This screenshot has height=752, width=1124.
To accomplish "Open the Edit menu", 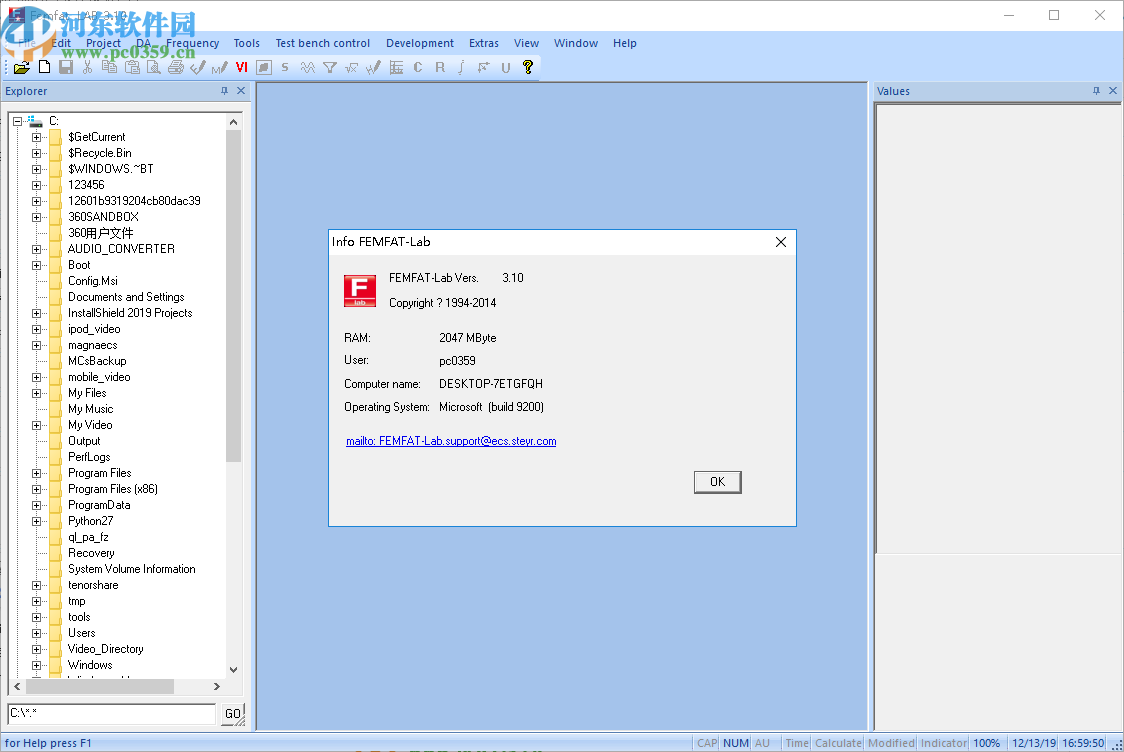I will [61, 43].
